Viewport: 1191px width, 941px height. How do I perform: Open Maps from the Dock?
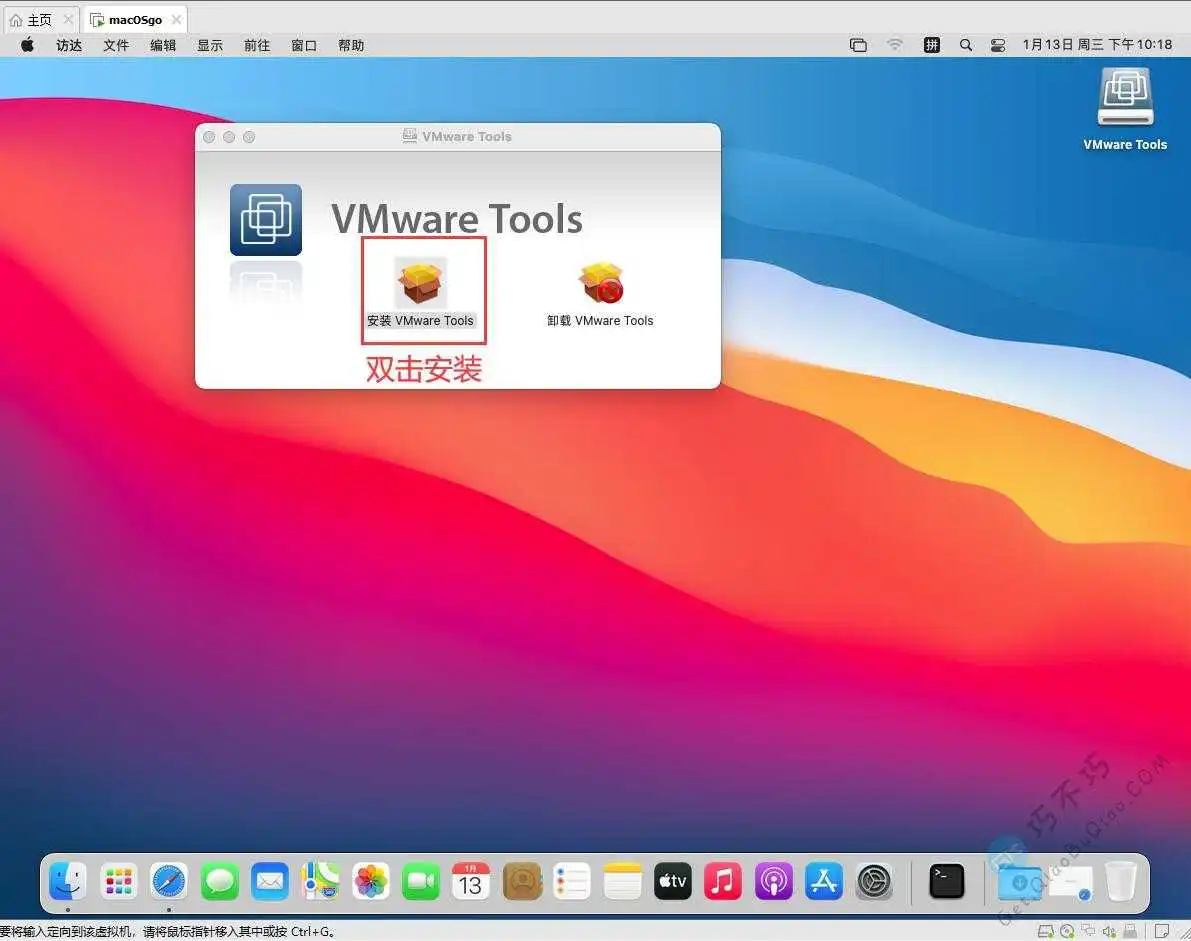tap(320, 882)
